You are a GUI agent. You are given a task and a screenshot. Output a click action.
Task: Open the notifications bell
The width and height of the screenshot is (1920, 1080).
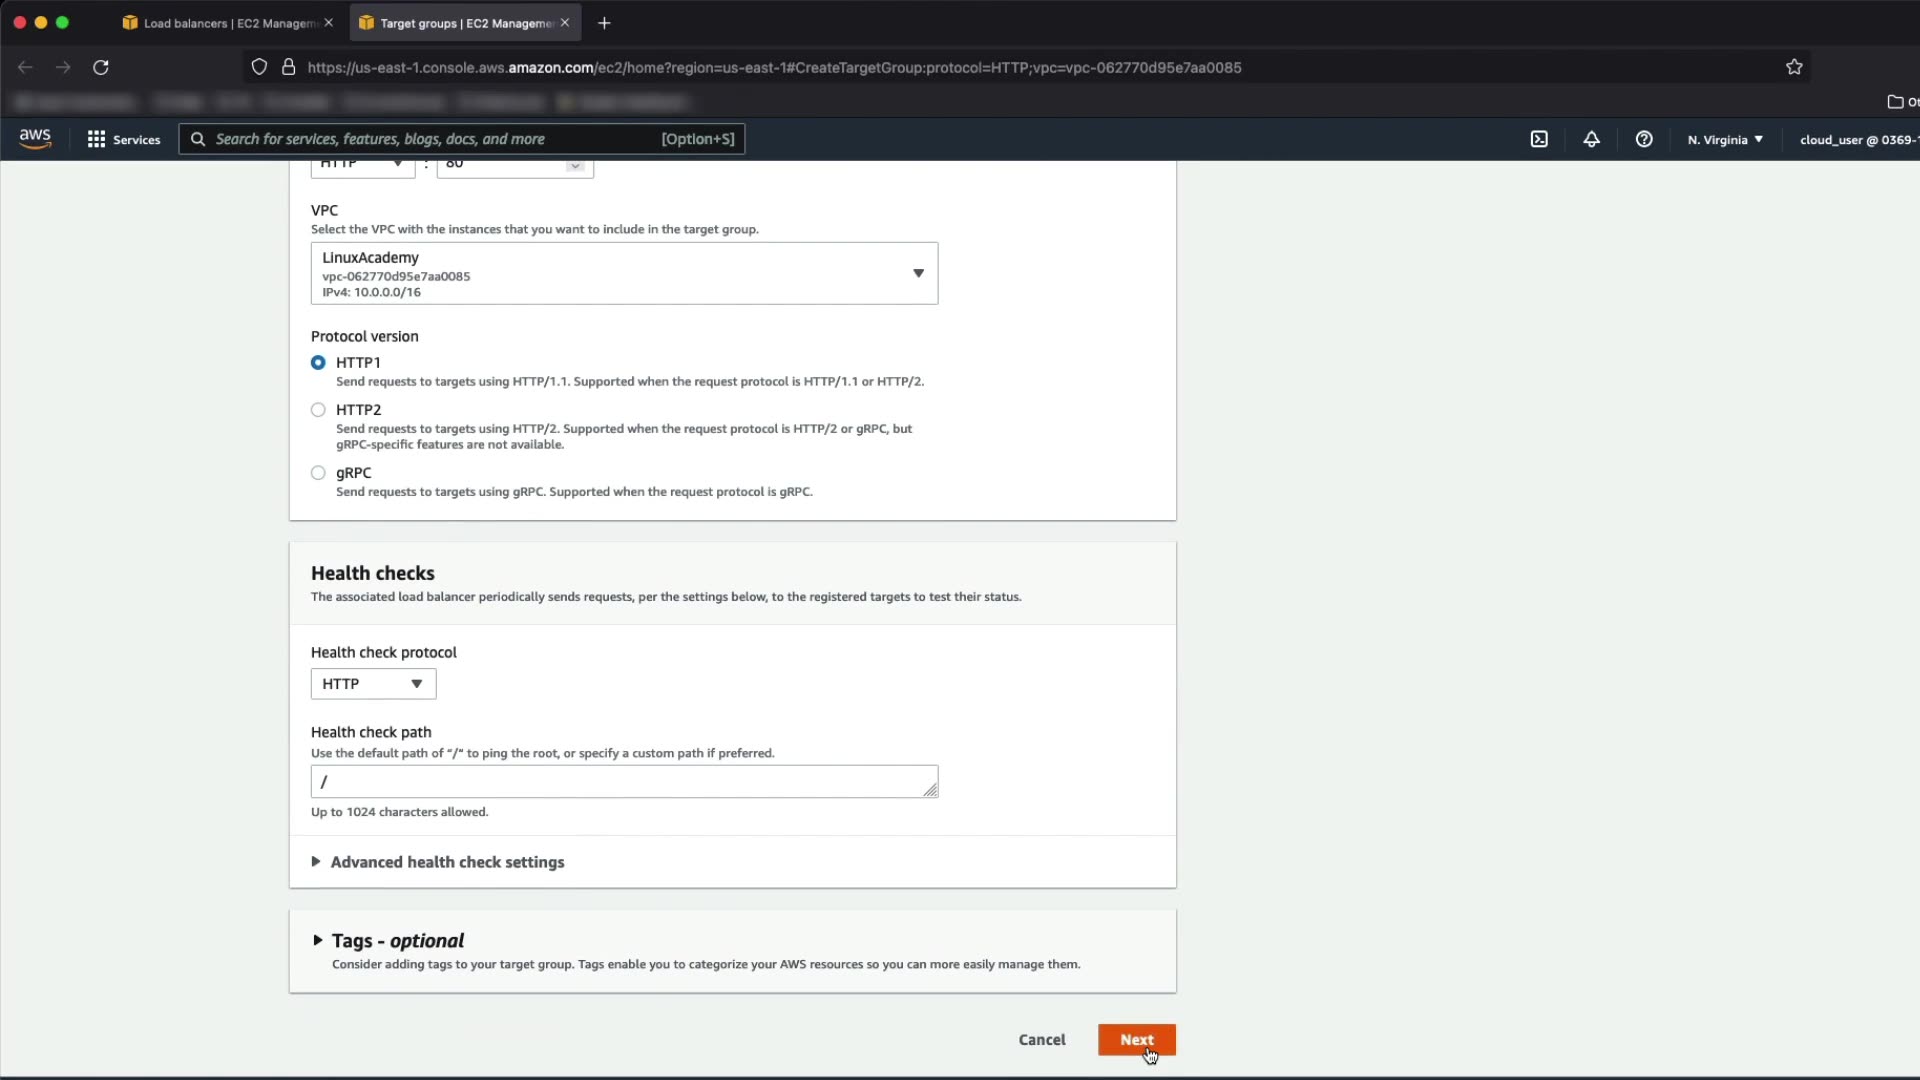point(1591,139)
